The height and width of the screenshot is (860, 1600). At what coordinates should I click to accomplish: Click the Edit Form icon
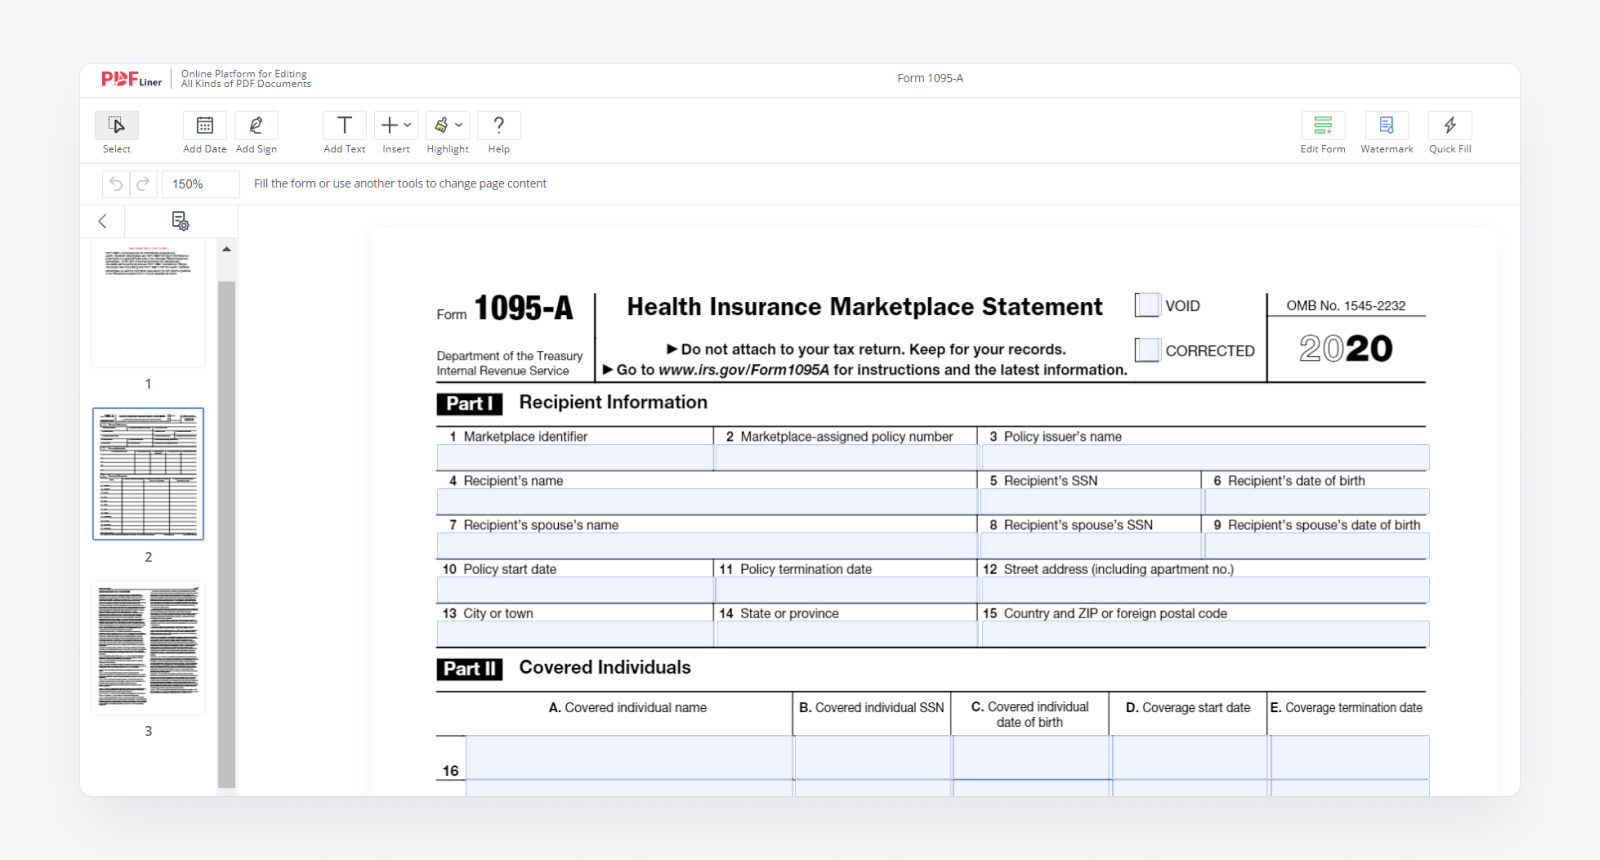click(1322, 125)
